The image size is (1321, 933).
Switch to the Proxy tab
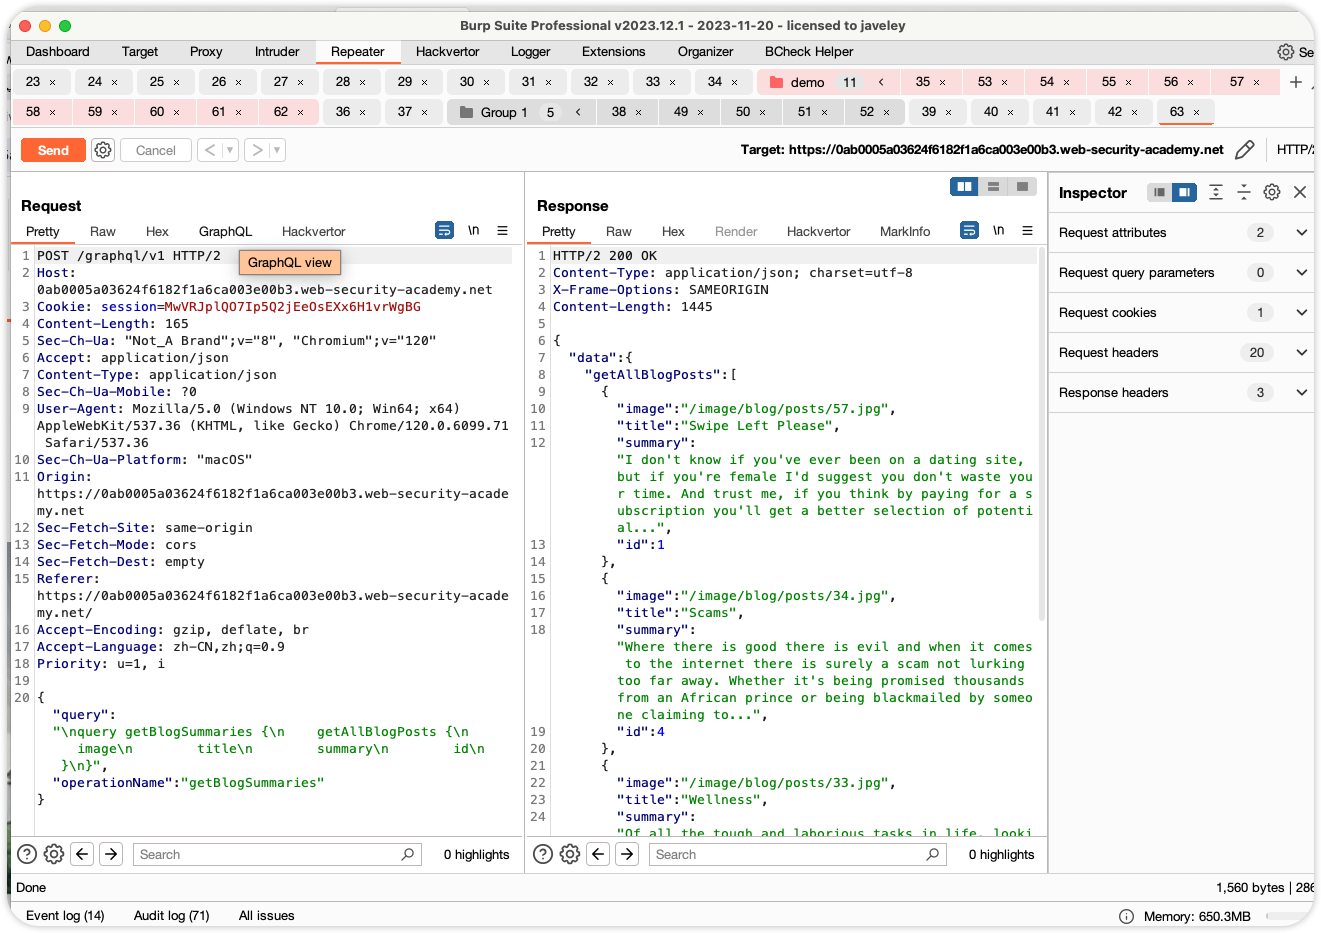pyautogui.click(x=206, y=52)
